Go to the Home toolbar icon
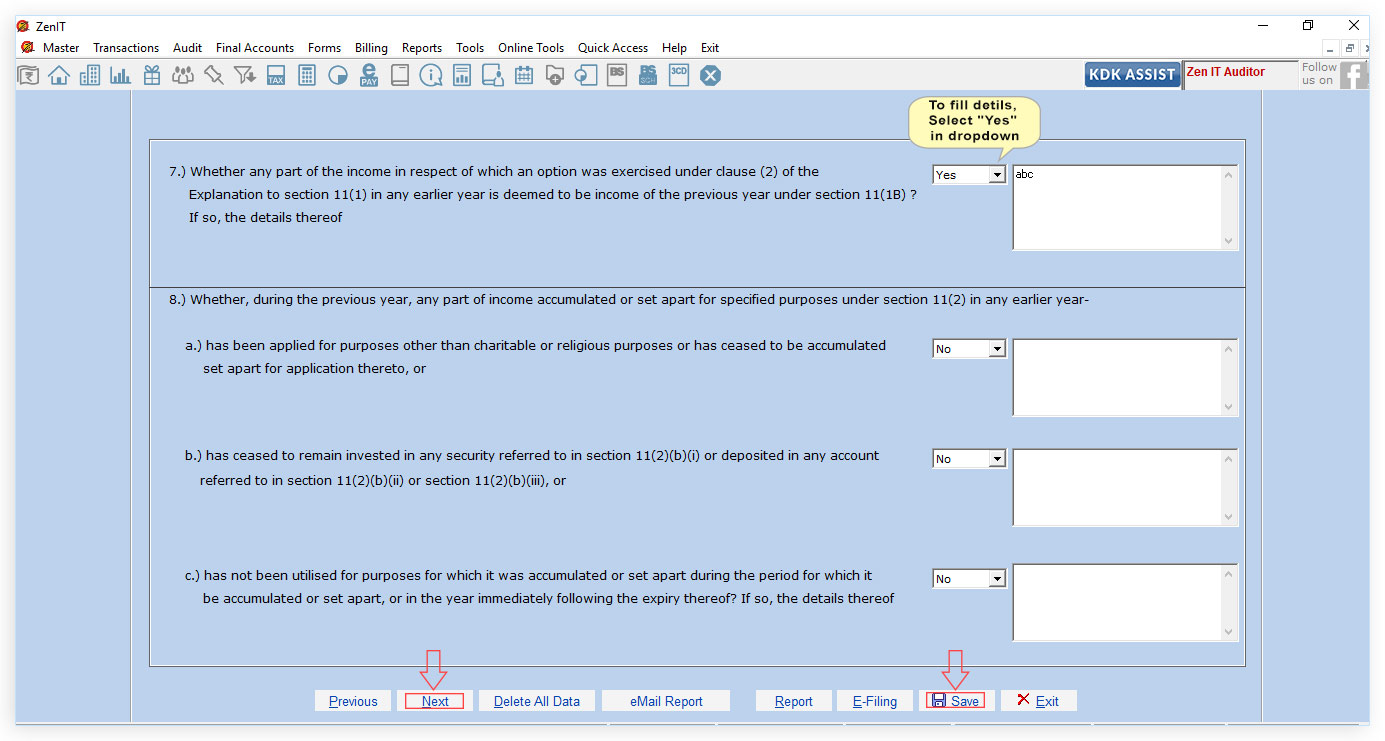The height and width of the screenshot is (741, 1385). [x=59, y=75]
